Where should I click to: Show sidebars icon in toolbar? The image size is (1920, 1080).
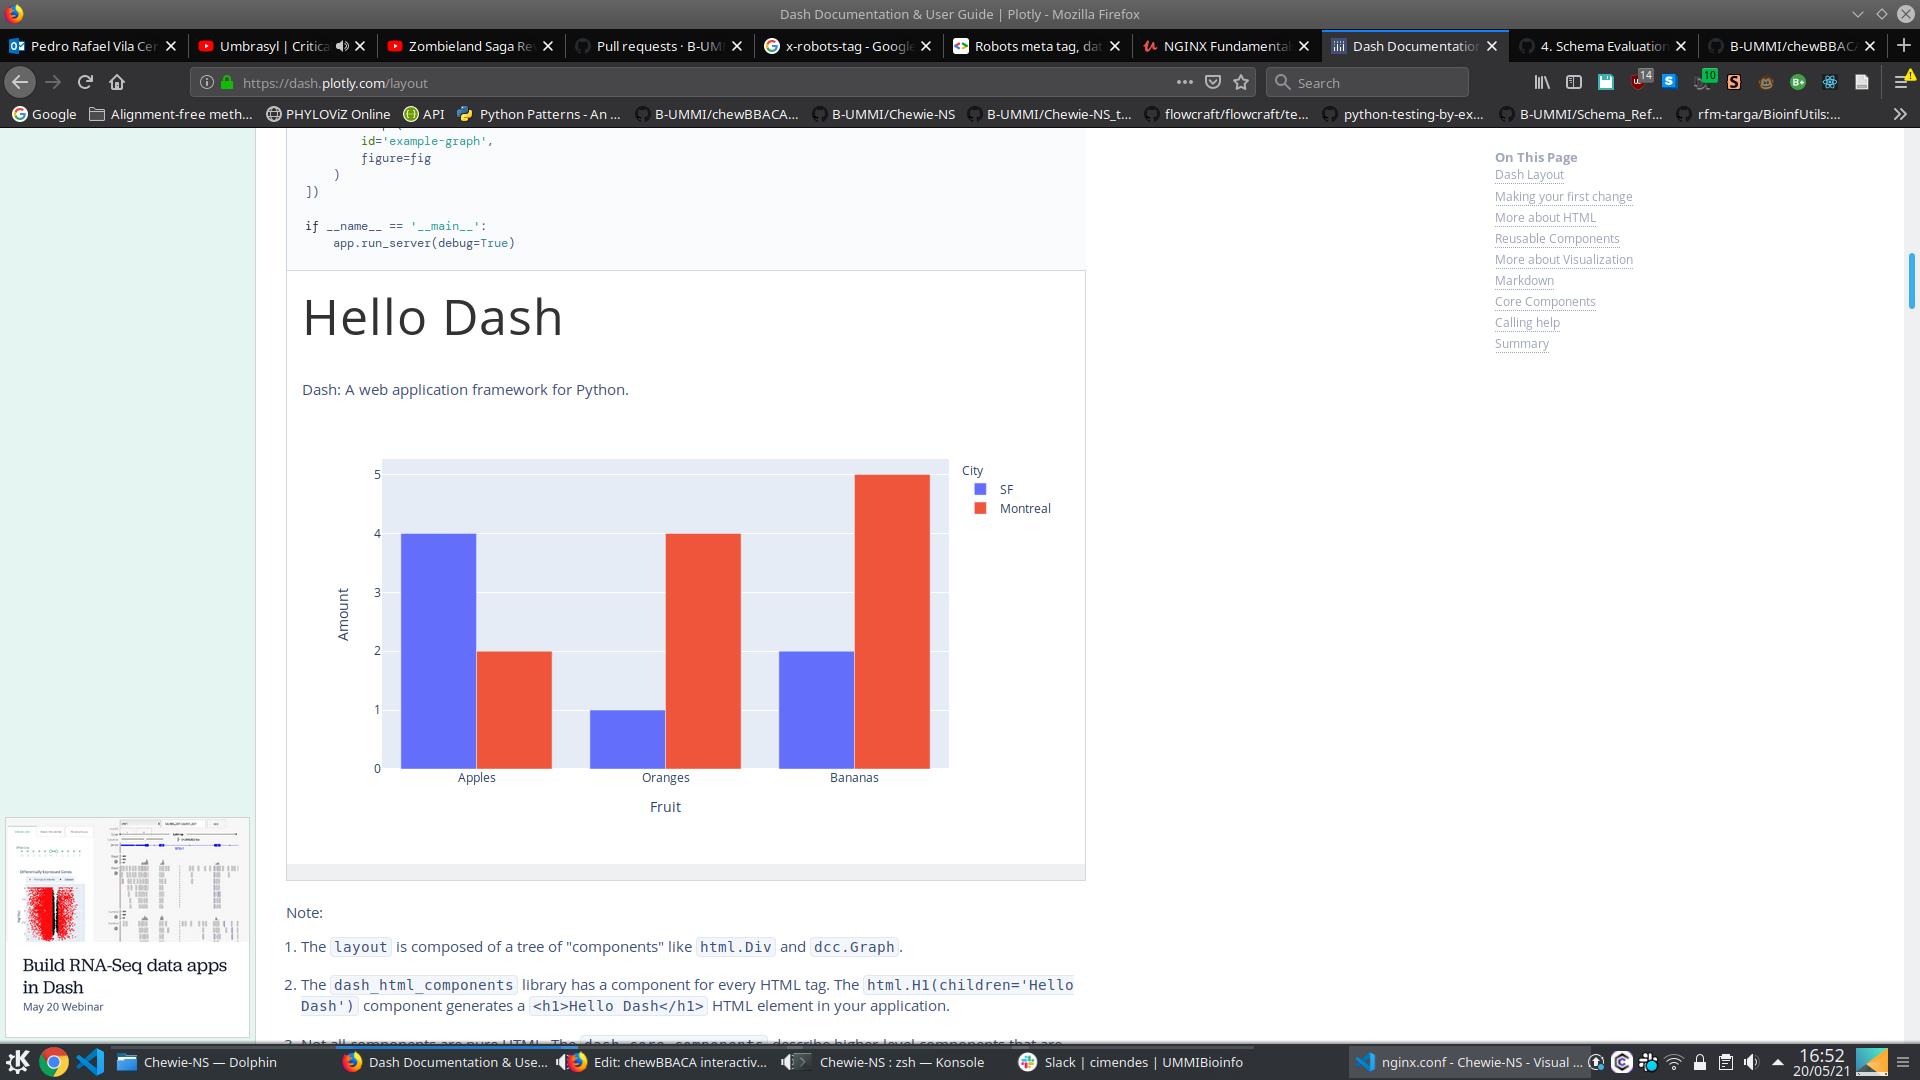[x=1573, y=82]
